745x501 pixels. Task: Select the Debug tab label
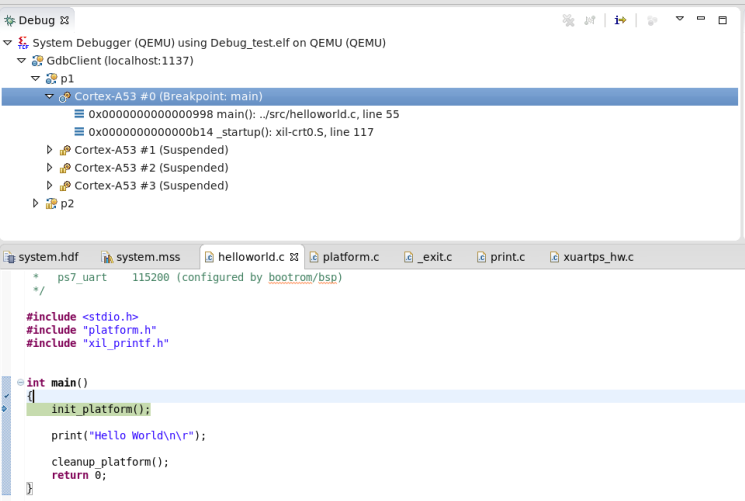37,20
